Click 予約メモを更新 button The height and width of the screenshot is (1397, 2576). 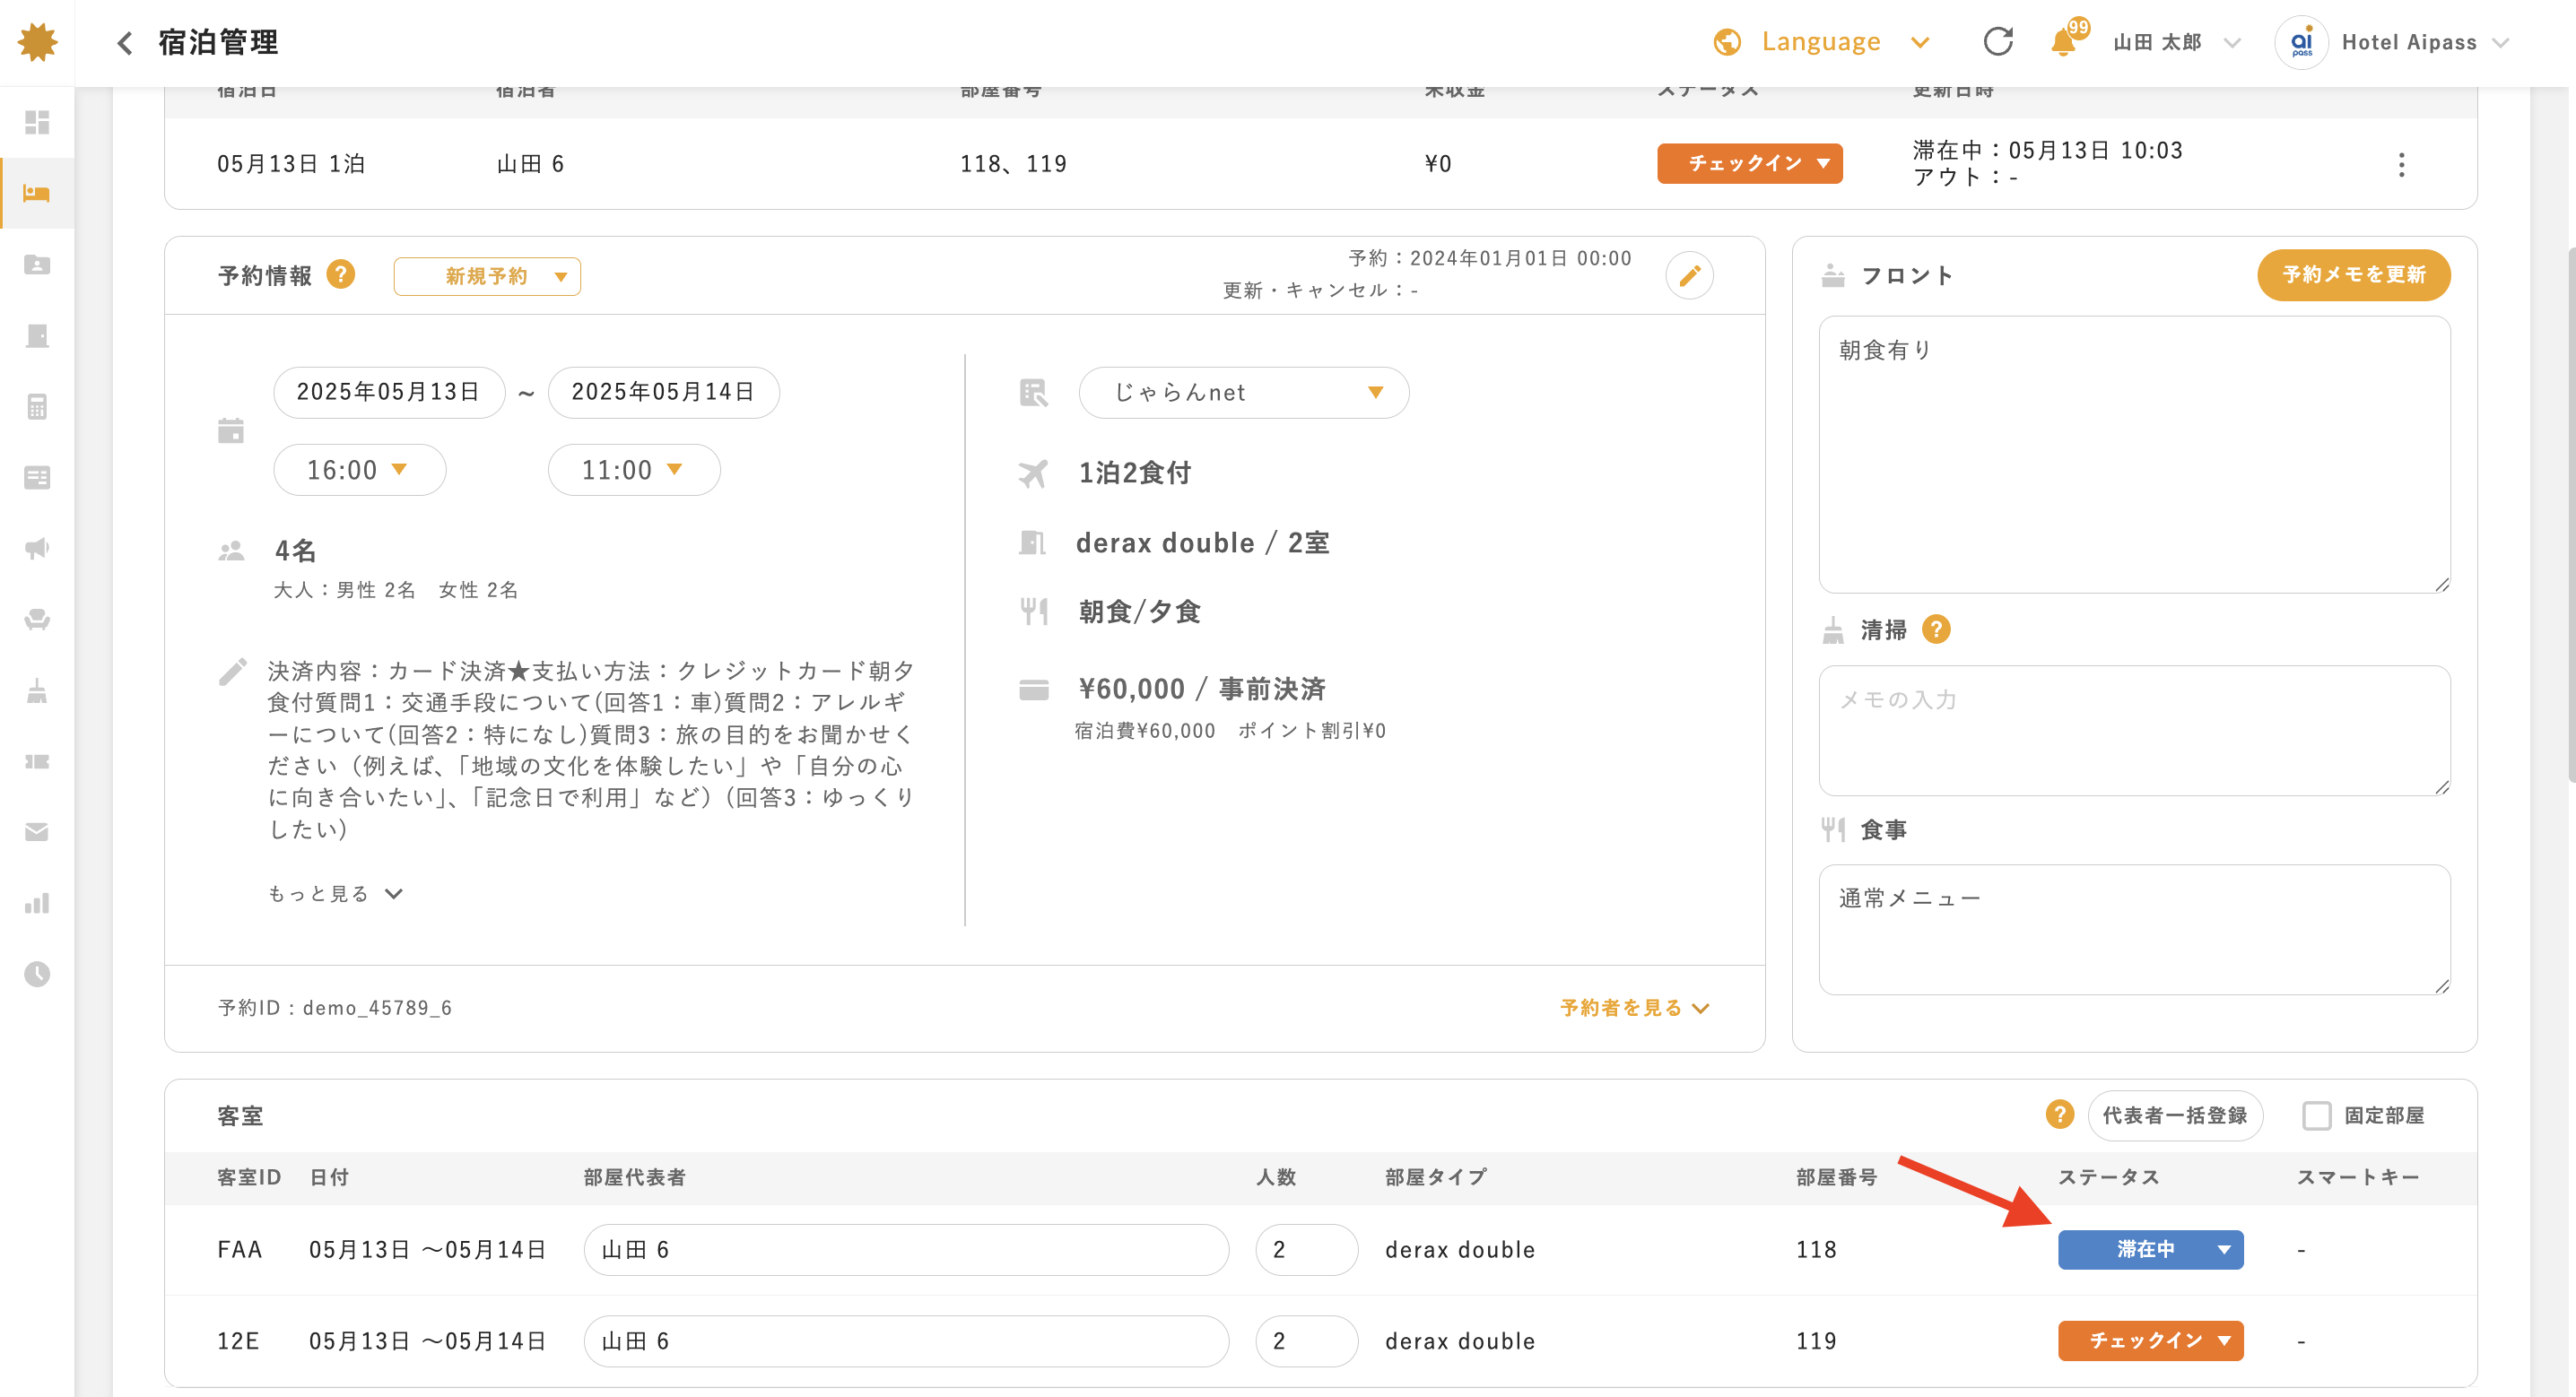coord(2353,274)
